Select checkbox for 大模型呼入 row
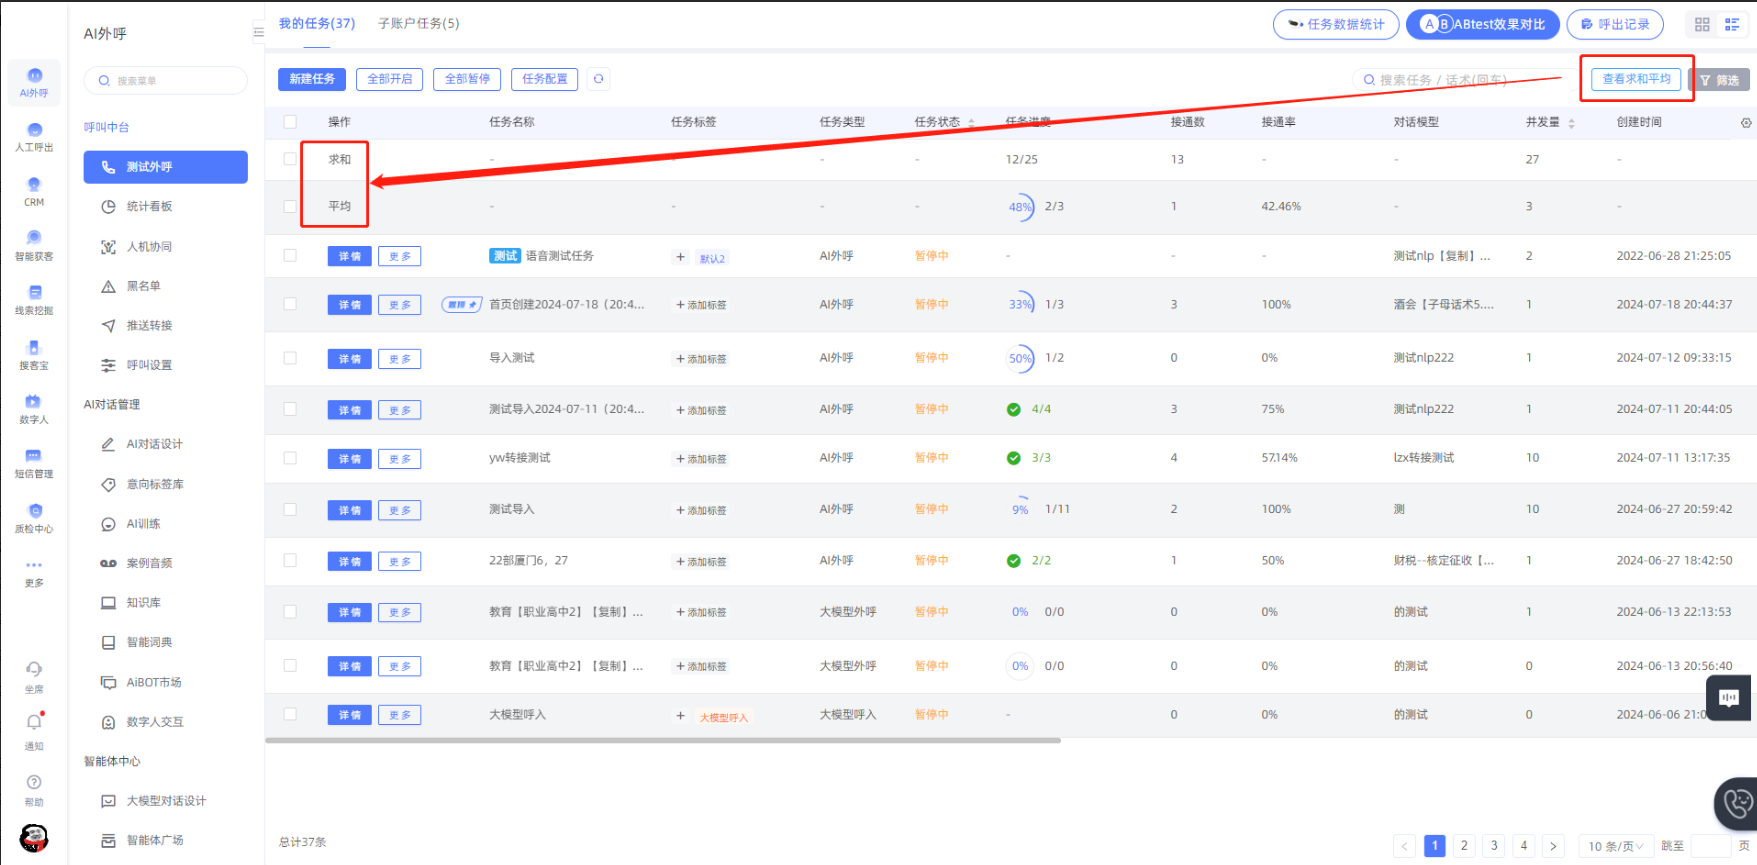Viewport: 1757px width, 865px height. pos(290,714)
